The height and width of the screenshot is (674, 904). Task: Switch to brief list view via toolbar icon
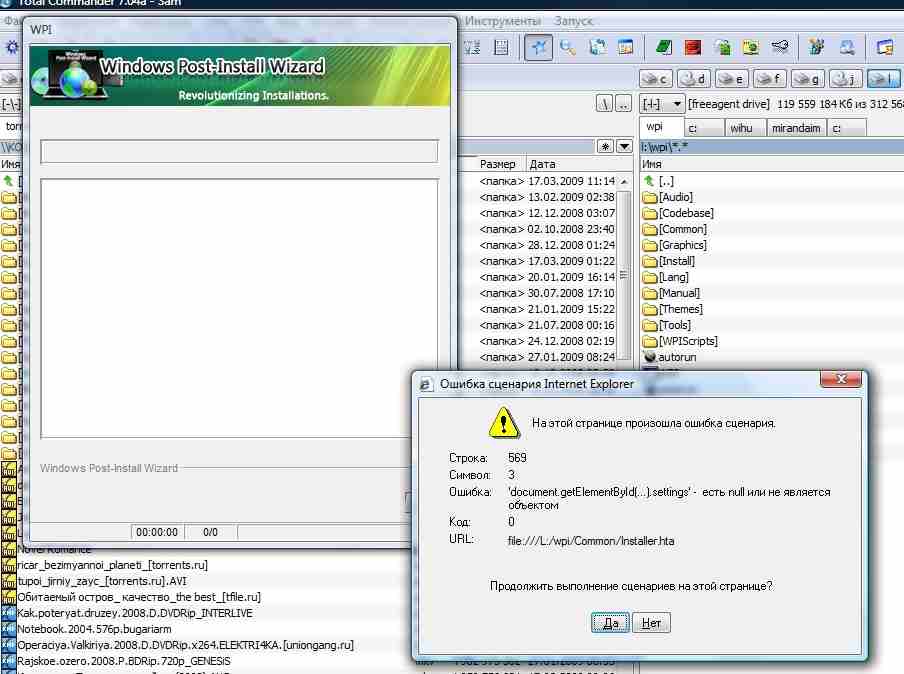coord(473,47)
